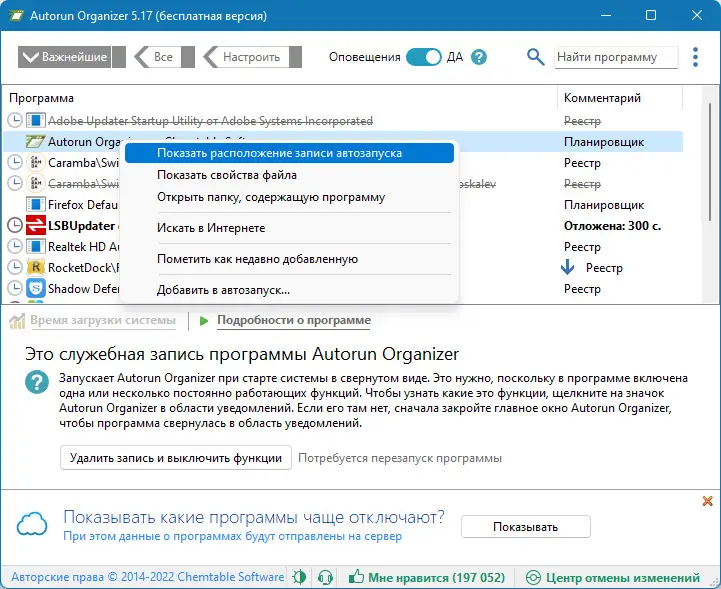Click the program list vertical scrollbar
721x589 pixels.
coord(710,161)
